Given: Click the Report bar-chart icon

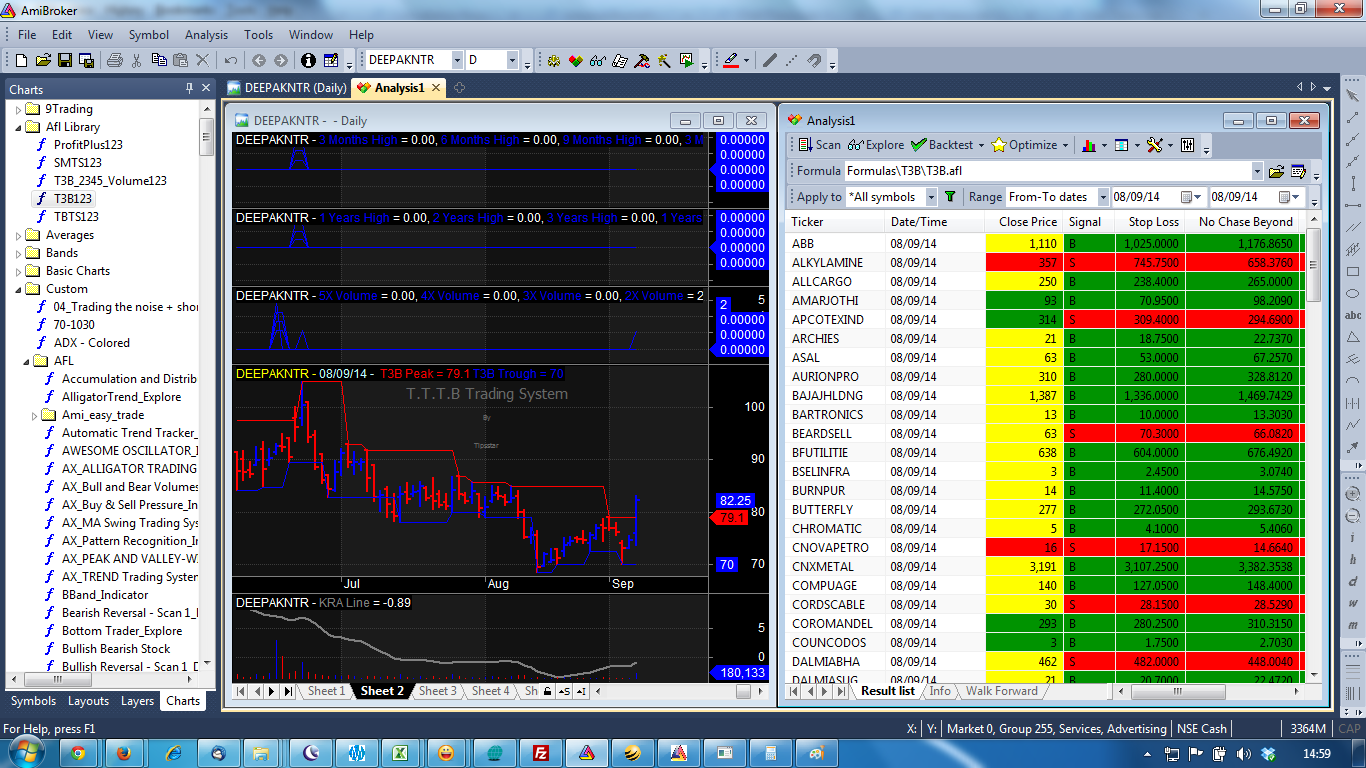Looking at the screenshot, I should point(1089,145).
